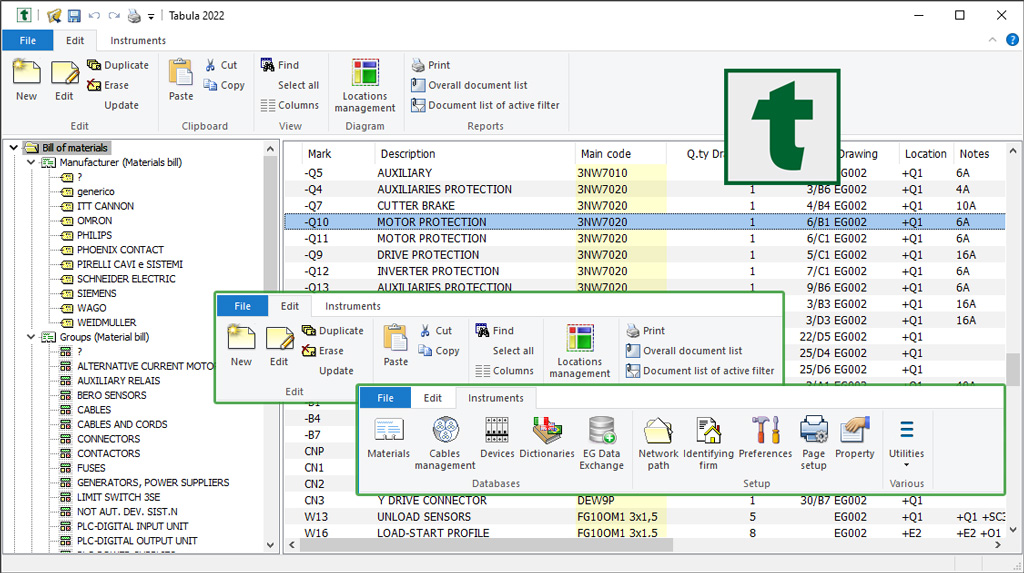Image resolution: width=1024 pixels, height=573 pixels.
Task: Click the Undo arrow in title bar
Action: (94, 16)
